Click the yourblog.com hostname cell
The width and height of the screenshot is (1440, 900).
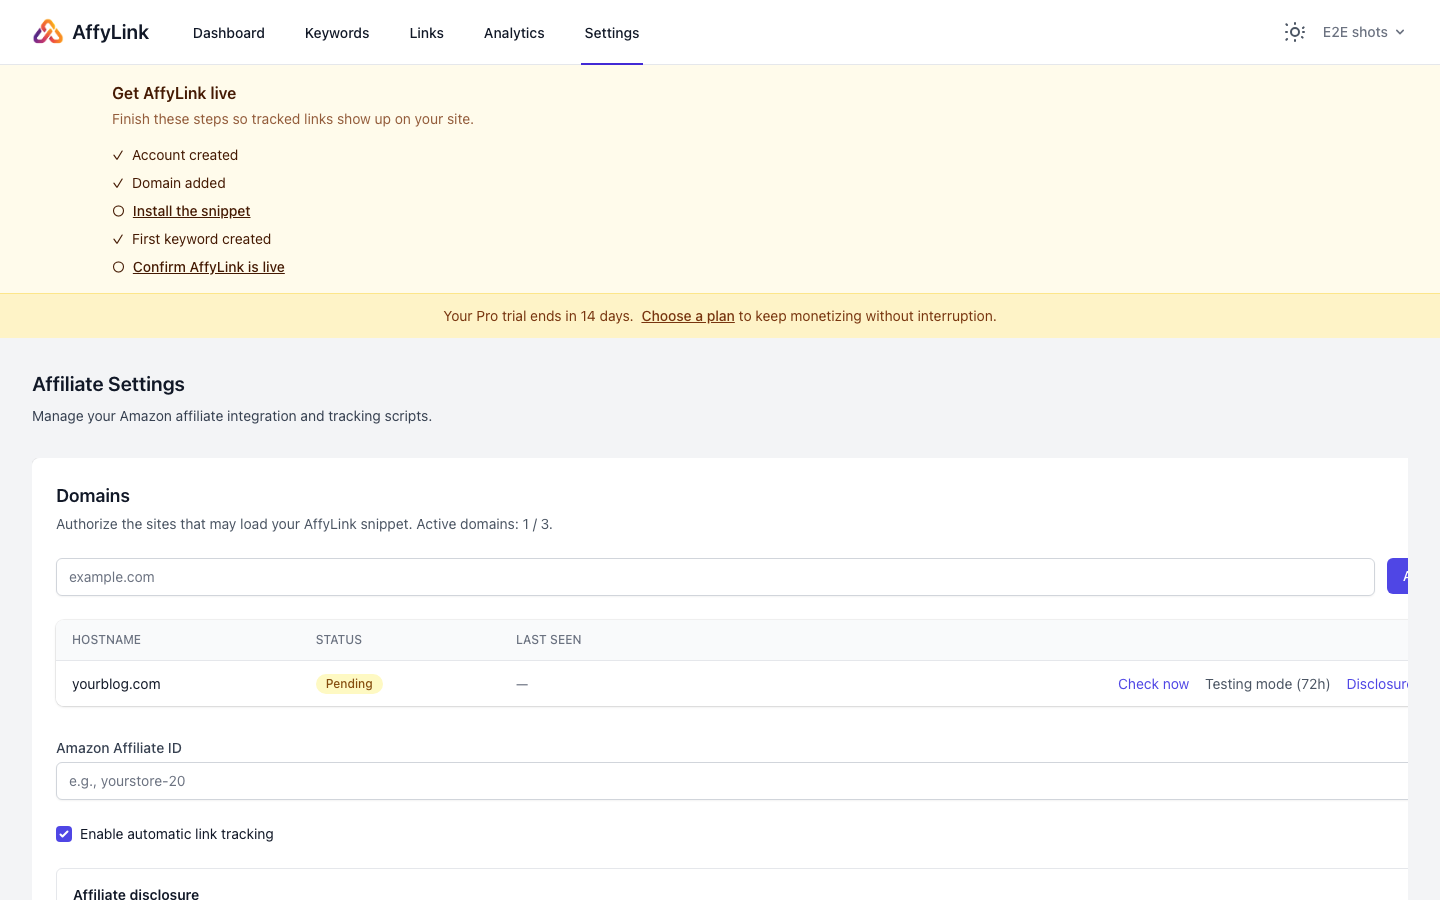(x=116, y=684)
